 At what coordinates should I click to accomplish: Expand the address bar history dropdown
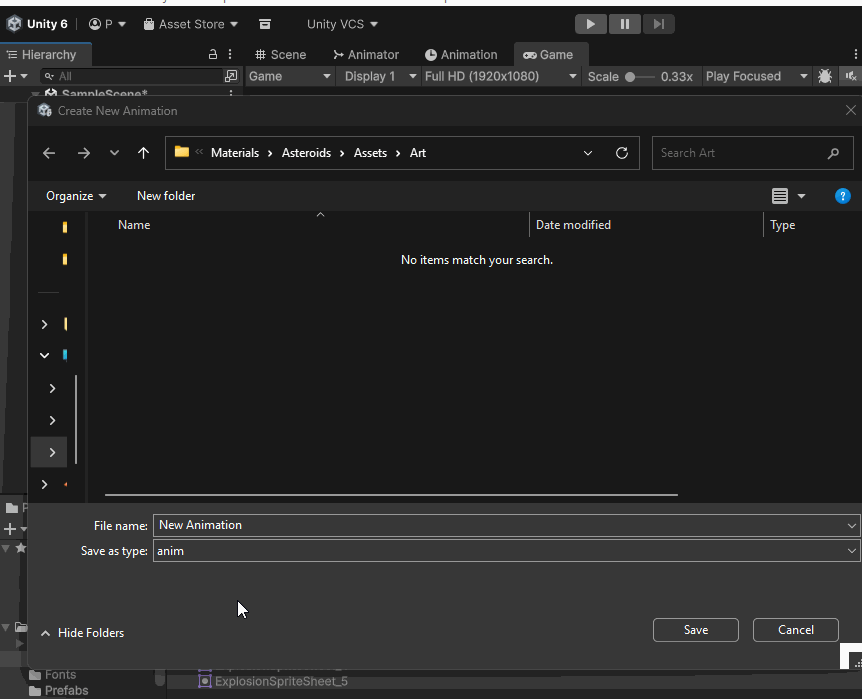588,153
